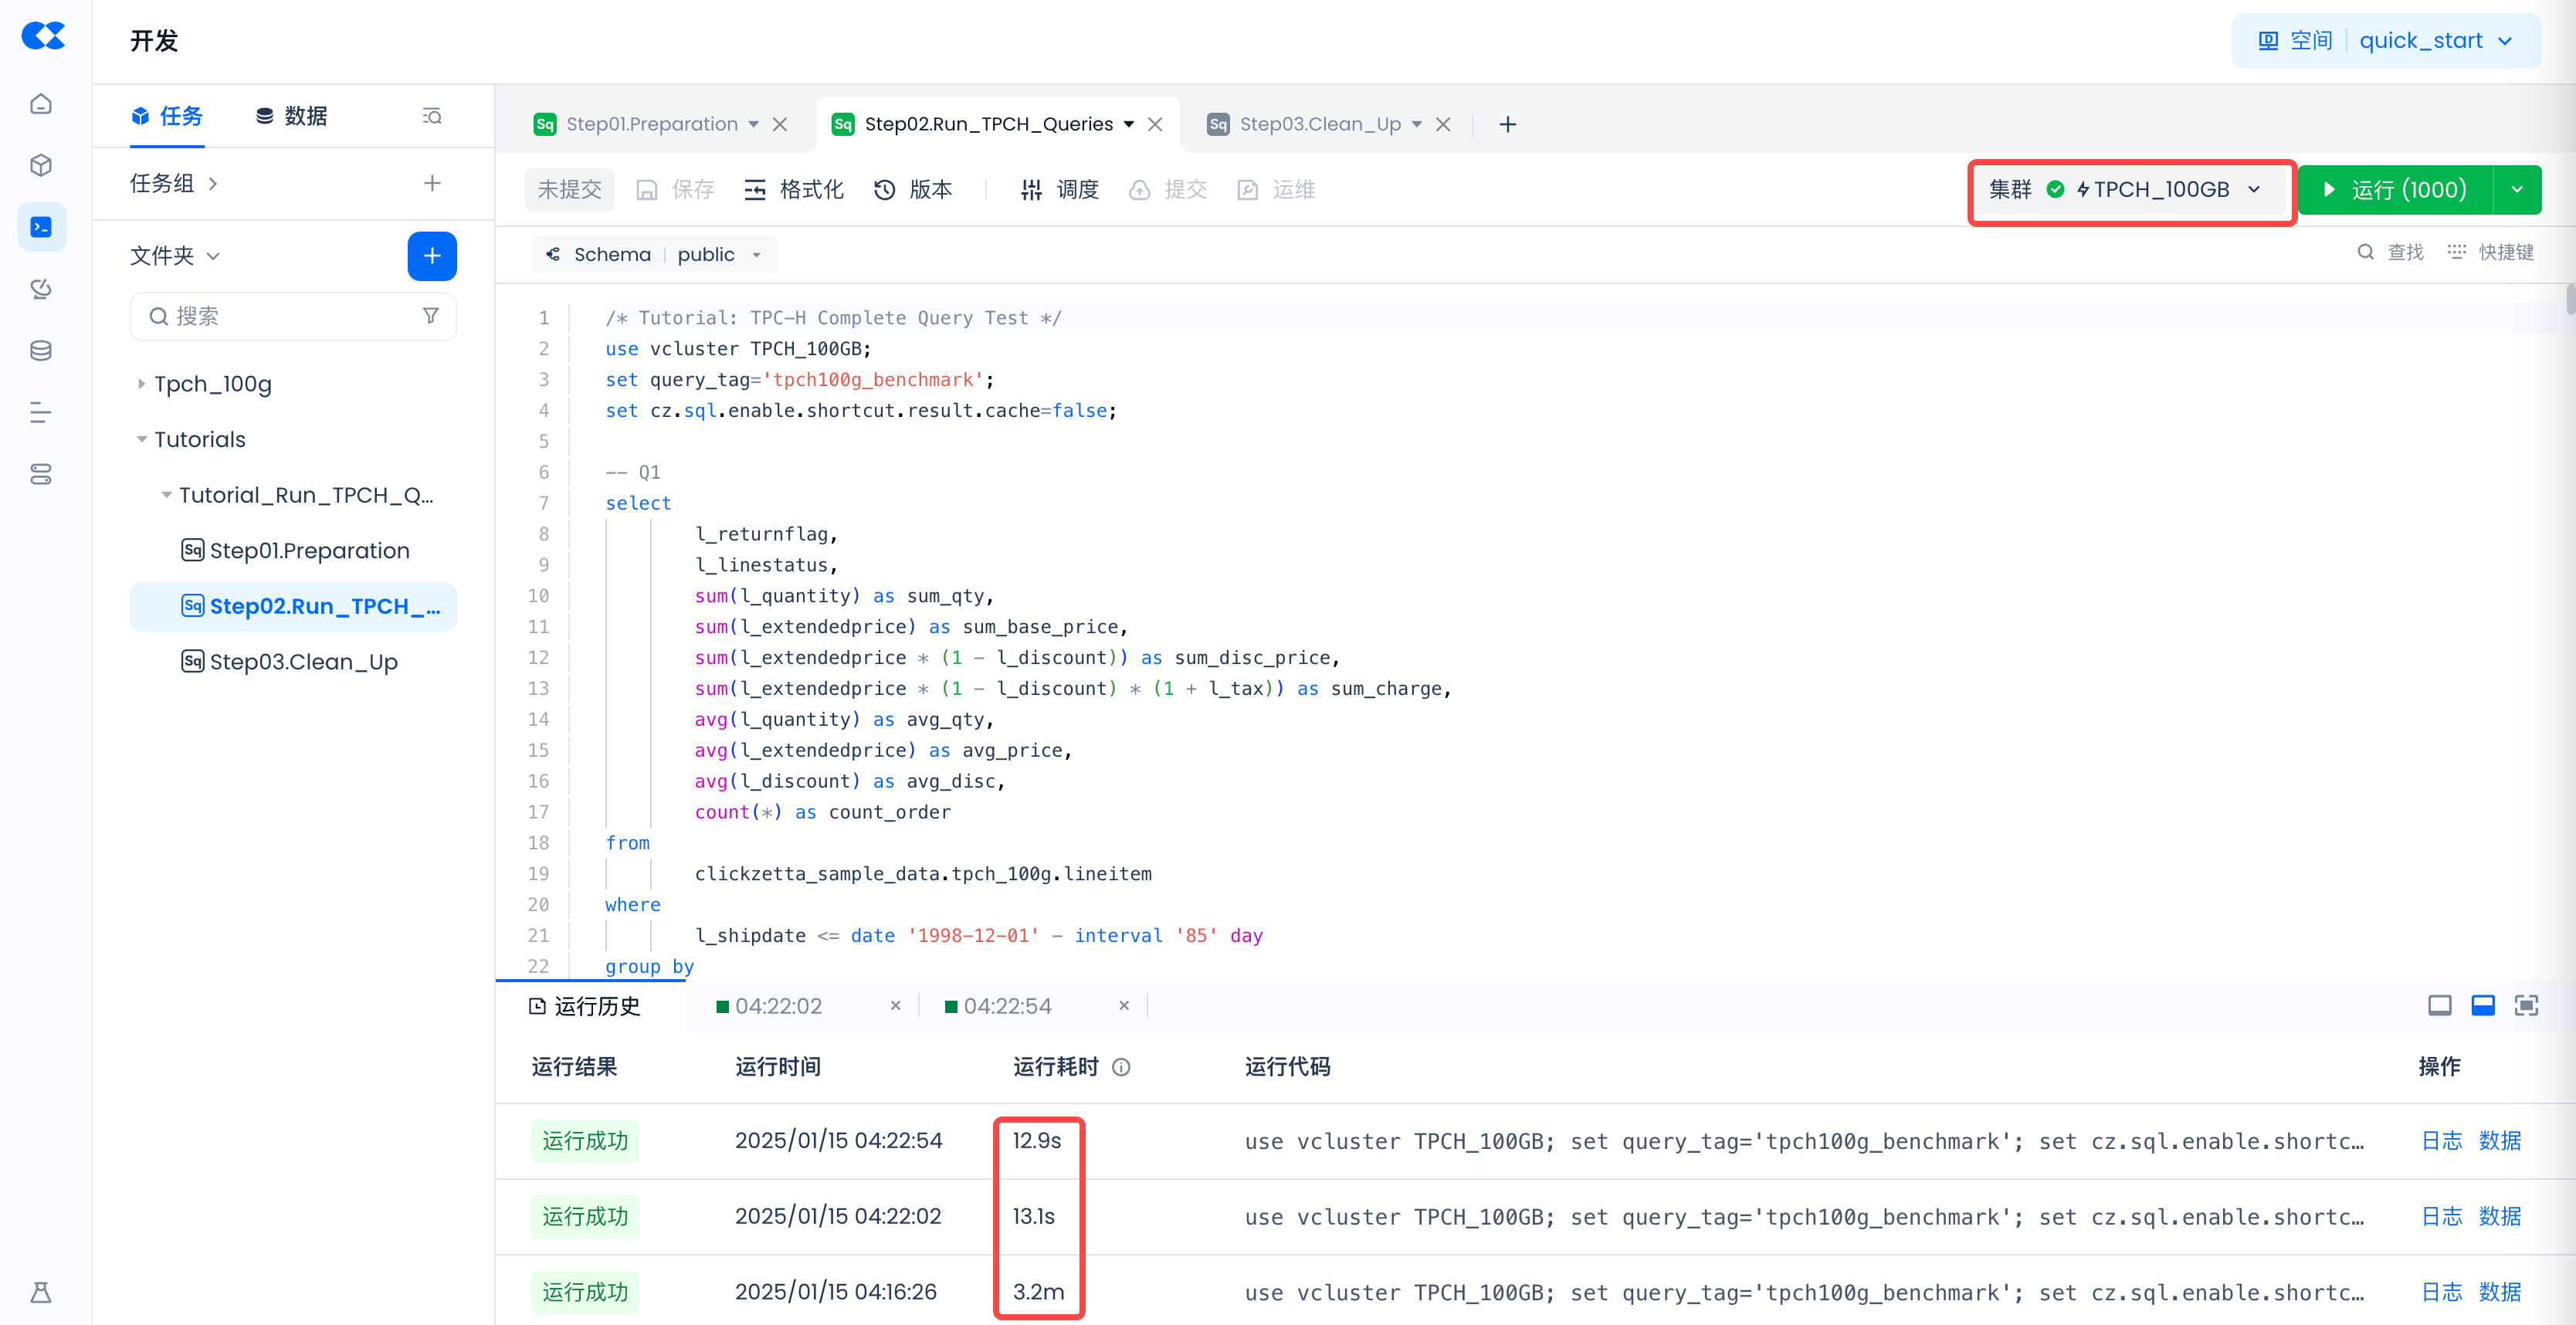
Task: Click the 格式化 format button
Action: [794, 190]
